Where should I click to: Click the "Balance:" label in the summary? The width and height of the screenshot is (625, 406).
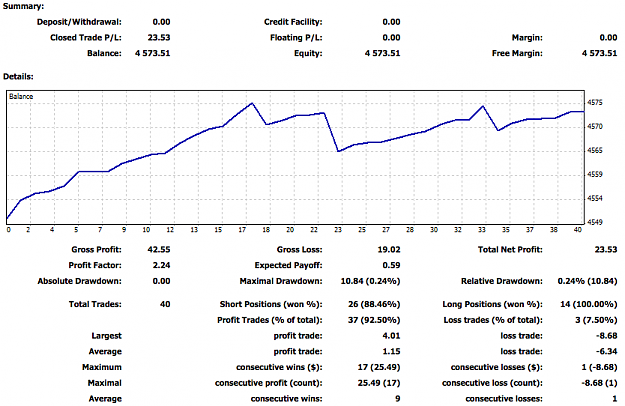(104, 53)
